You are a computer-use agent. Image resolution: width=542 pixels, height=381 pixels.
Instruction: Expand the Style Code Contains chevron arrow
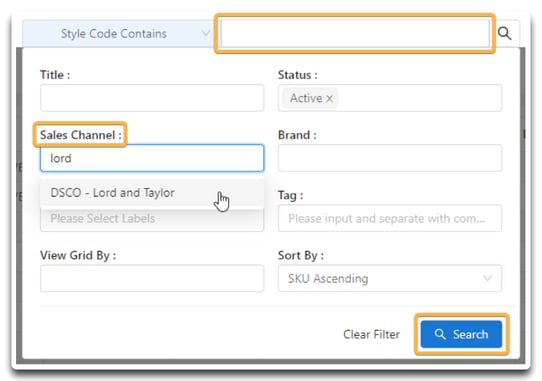point(206,33)
